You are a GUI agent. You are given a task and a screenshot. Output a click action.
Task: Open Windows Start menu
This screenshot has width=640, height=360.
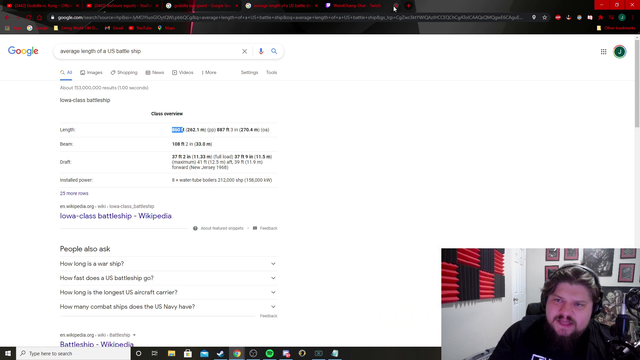coord(8,353)
